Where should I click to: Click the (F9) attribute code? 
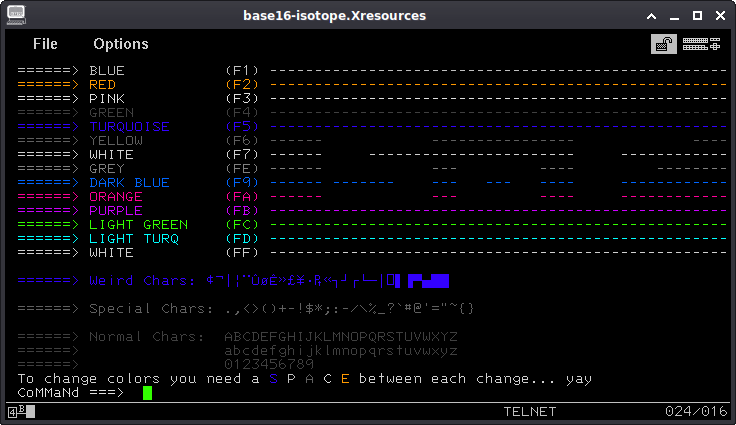(x=242, y=183)
